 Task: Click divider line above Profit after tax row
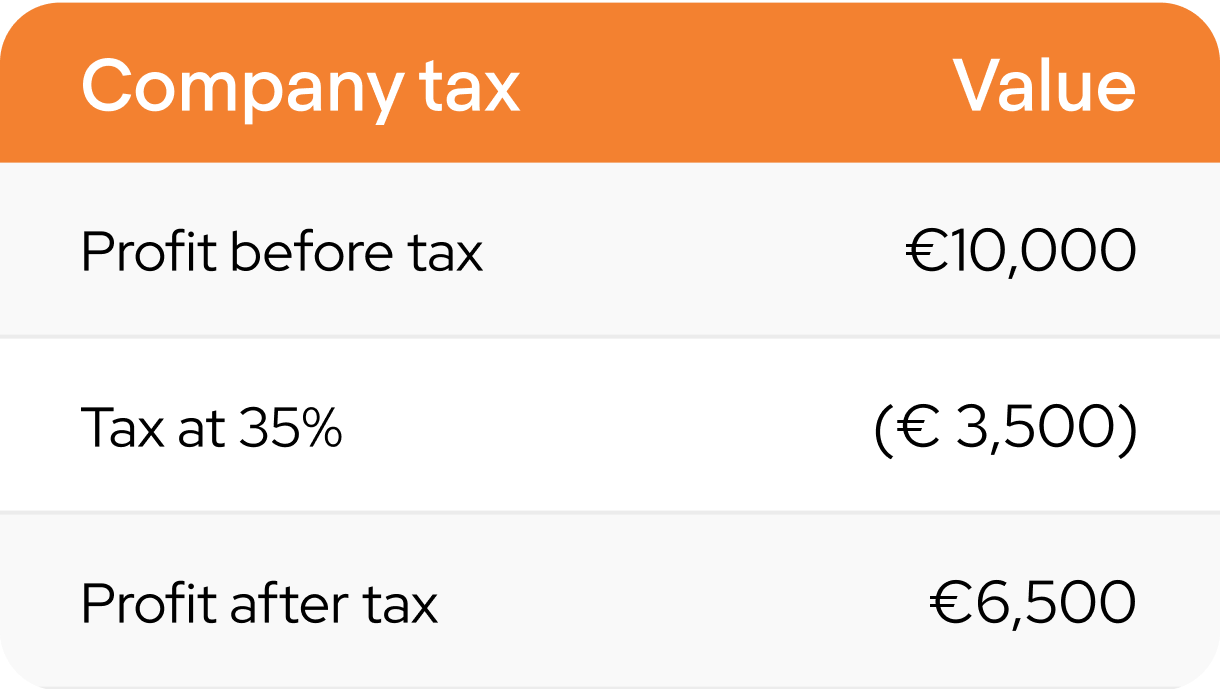click(x=610, y=513)
